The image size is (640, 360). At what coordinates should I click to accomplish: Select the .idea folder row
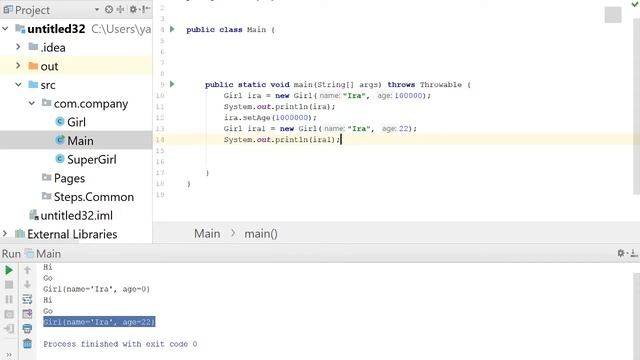[x=76, y=48]
